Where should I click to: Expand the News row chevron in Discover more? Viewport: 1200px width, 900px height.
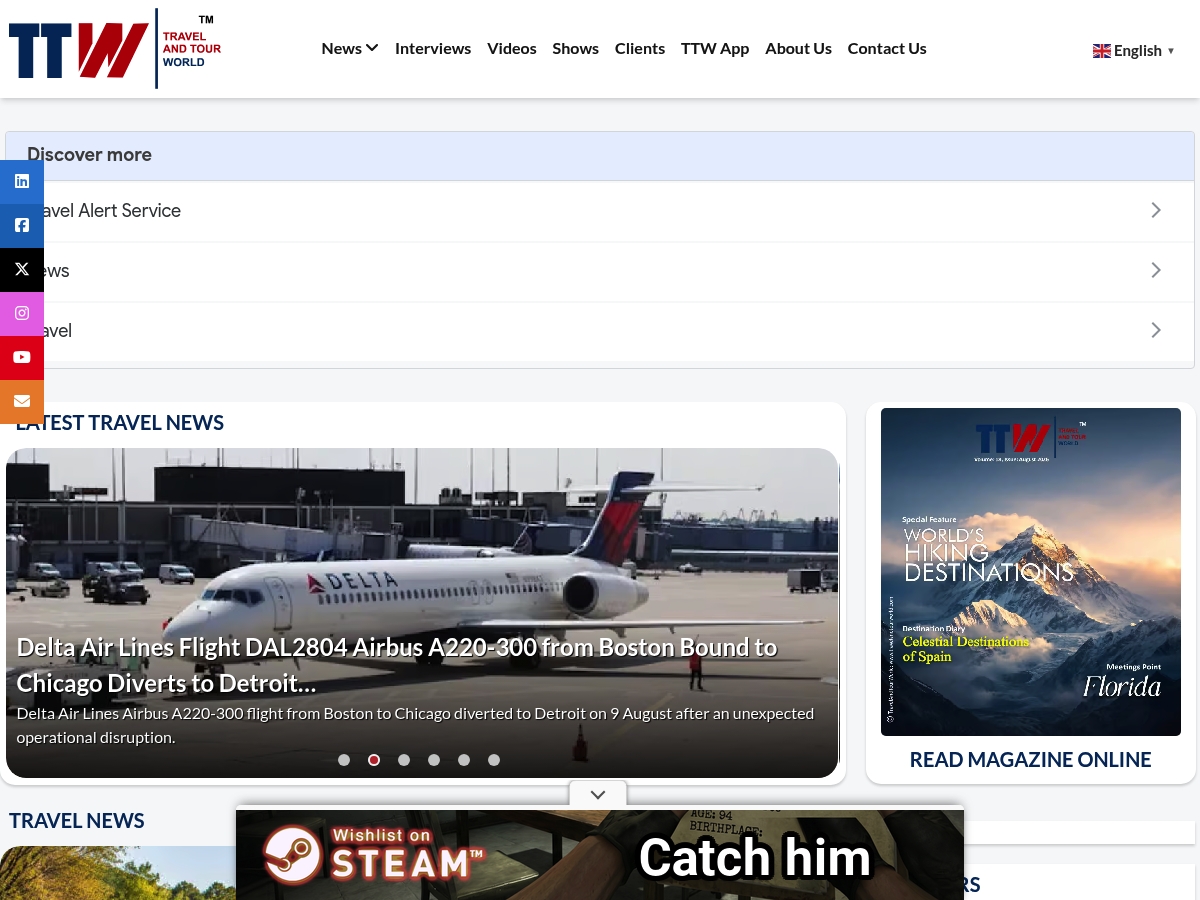pyautogui.click(x=1156, y=270)
